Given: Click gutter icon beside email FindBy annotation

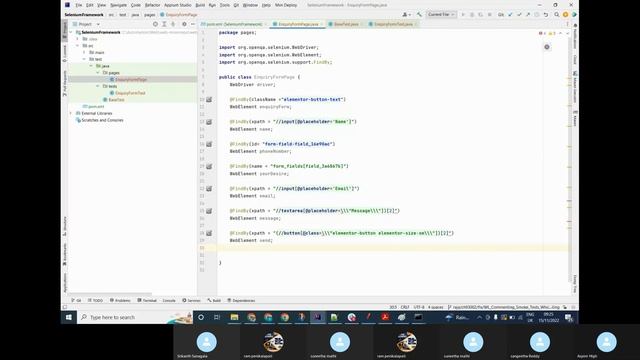Looking at the screenshot, I should pyautogui.click(x=209, y=189).
